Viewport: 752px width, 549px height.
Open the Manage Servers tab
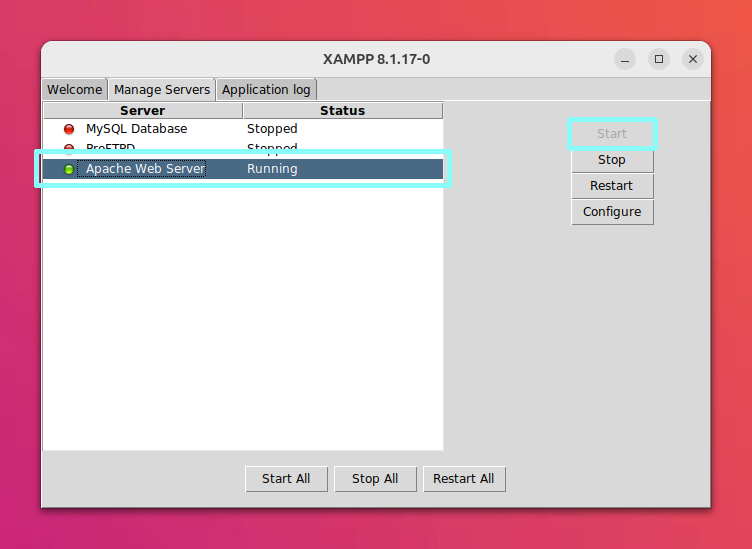[162, 90]
